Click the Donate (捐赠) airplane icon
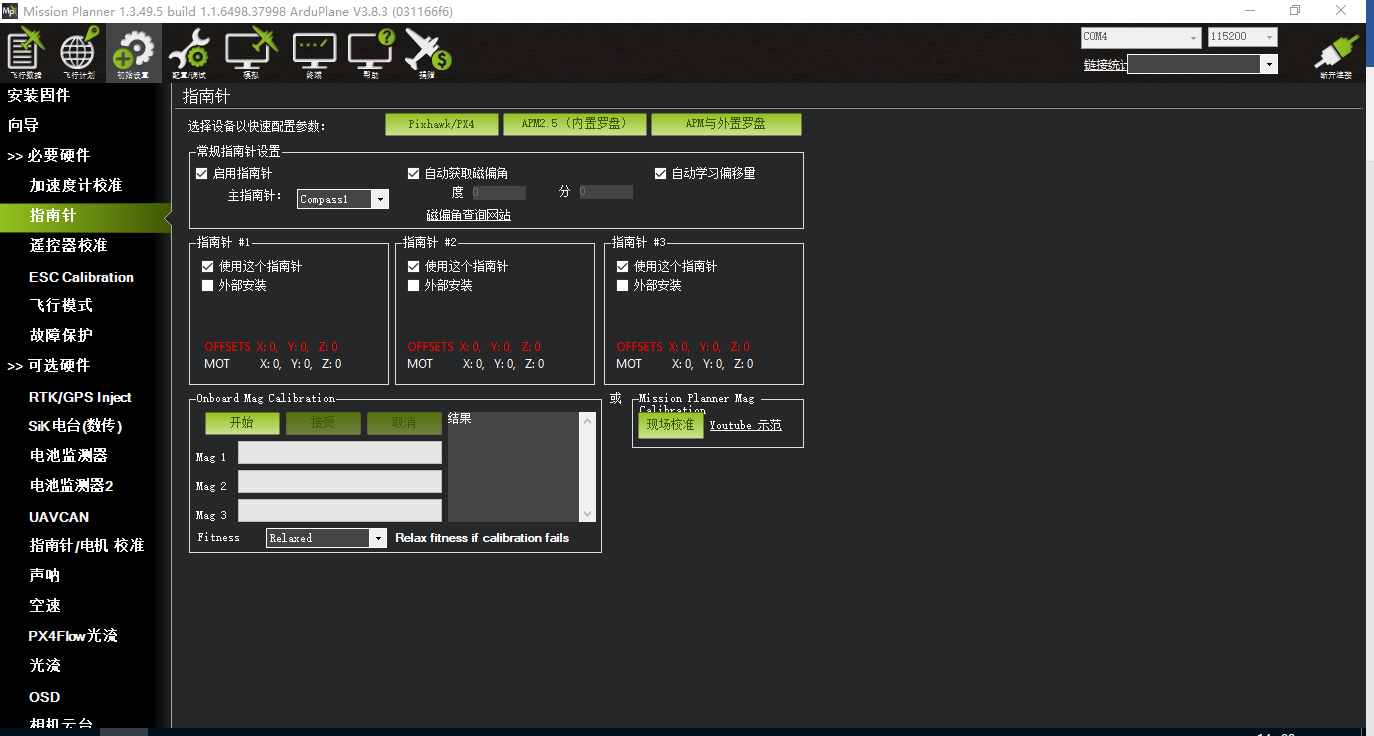This screenshot has width=1374, height=736. [428, 53]
